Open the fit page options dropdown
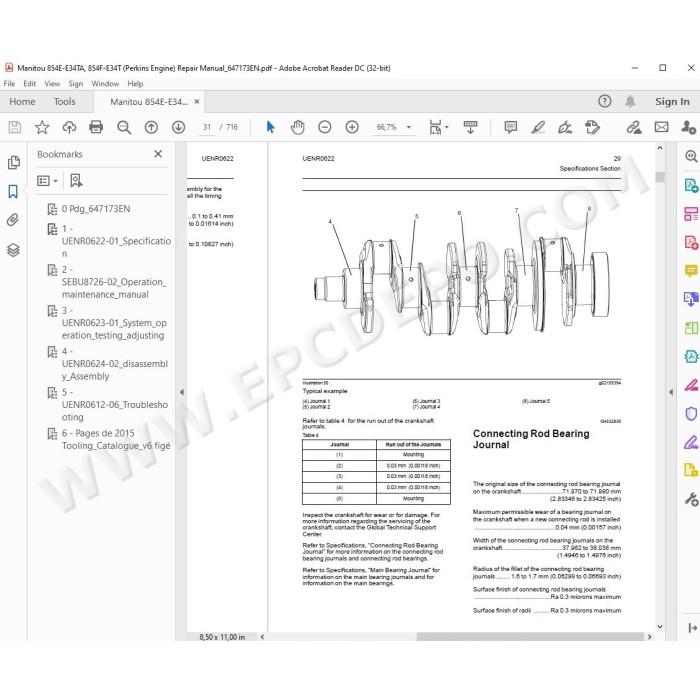700x700 pixels. click(438, 127)
